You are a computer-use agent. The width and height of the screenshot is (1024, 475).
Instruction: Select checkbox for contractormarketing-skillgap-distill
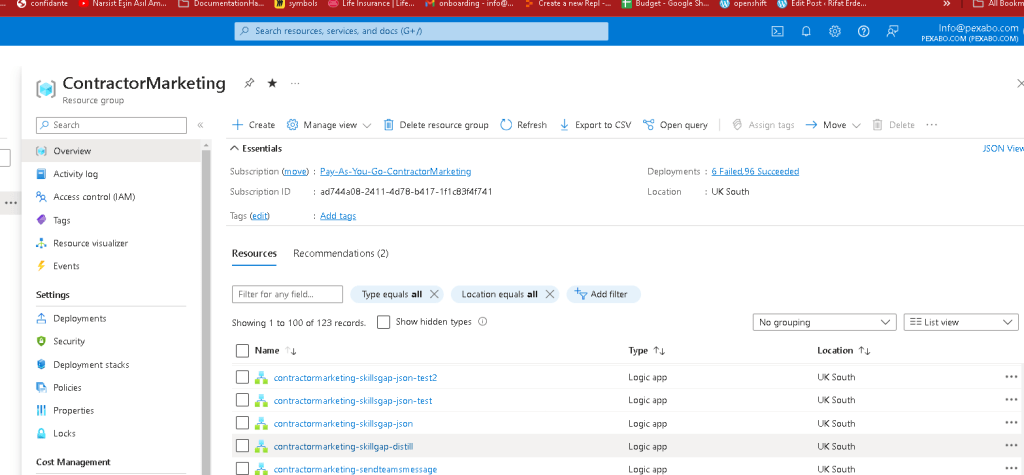tap(242, 446)
